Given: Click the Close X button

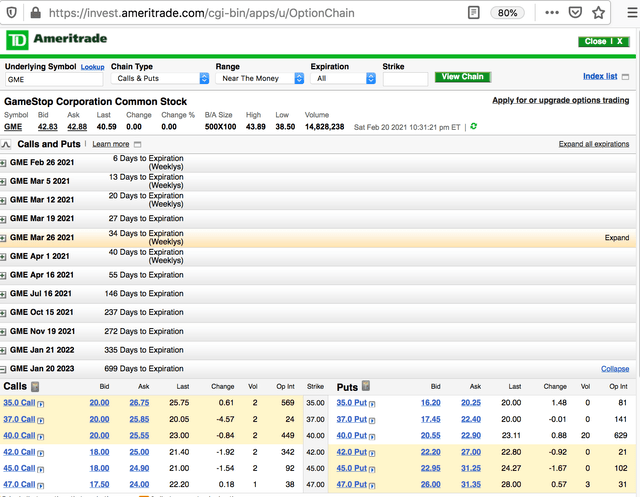Looking at the screenshot, I should [604, 41].
